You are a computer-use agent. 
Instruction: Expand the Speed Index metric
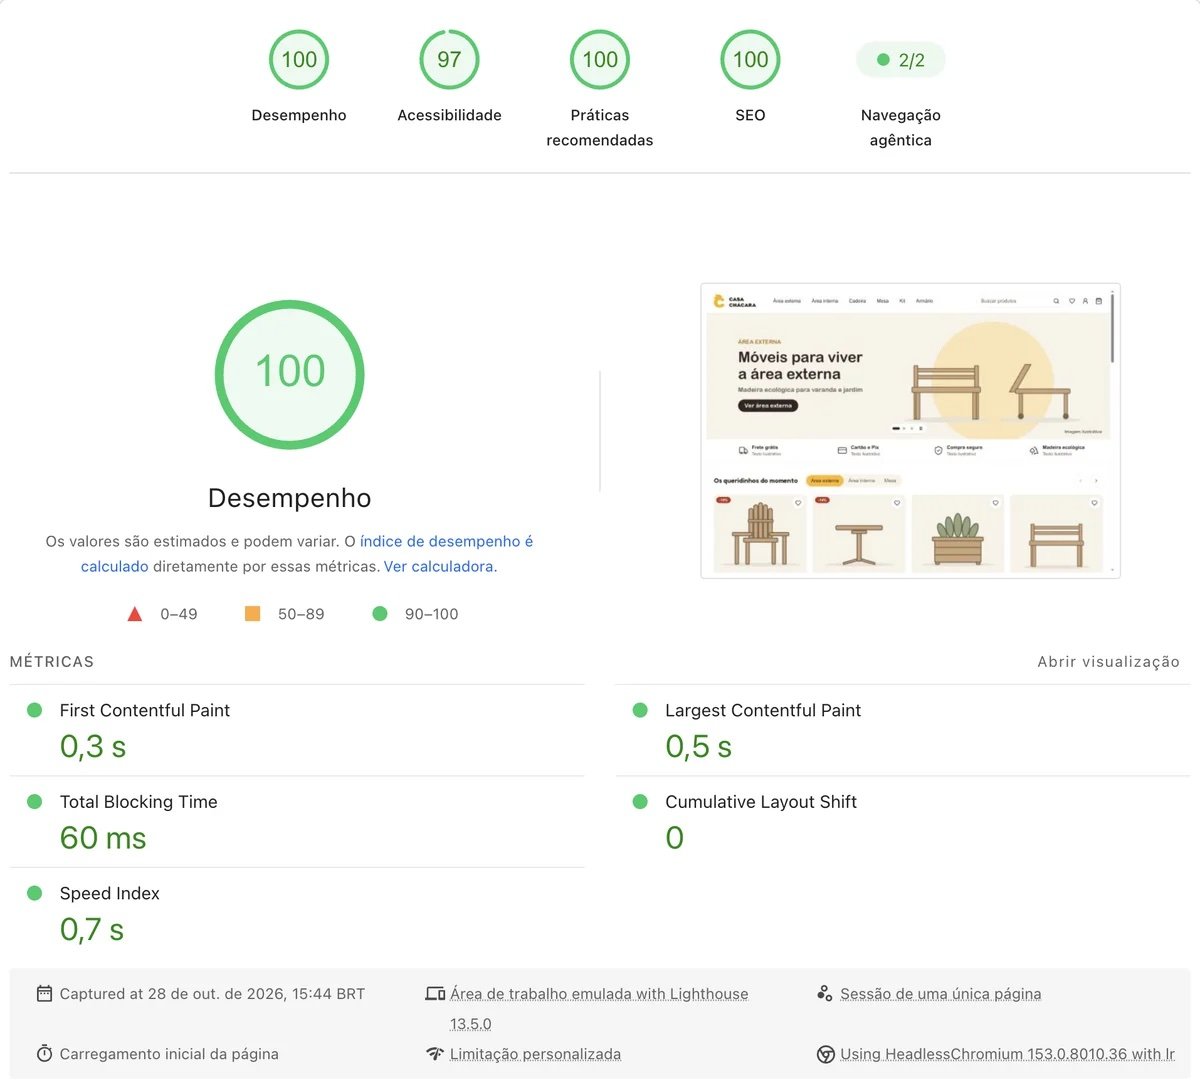[297, 914]
